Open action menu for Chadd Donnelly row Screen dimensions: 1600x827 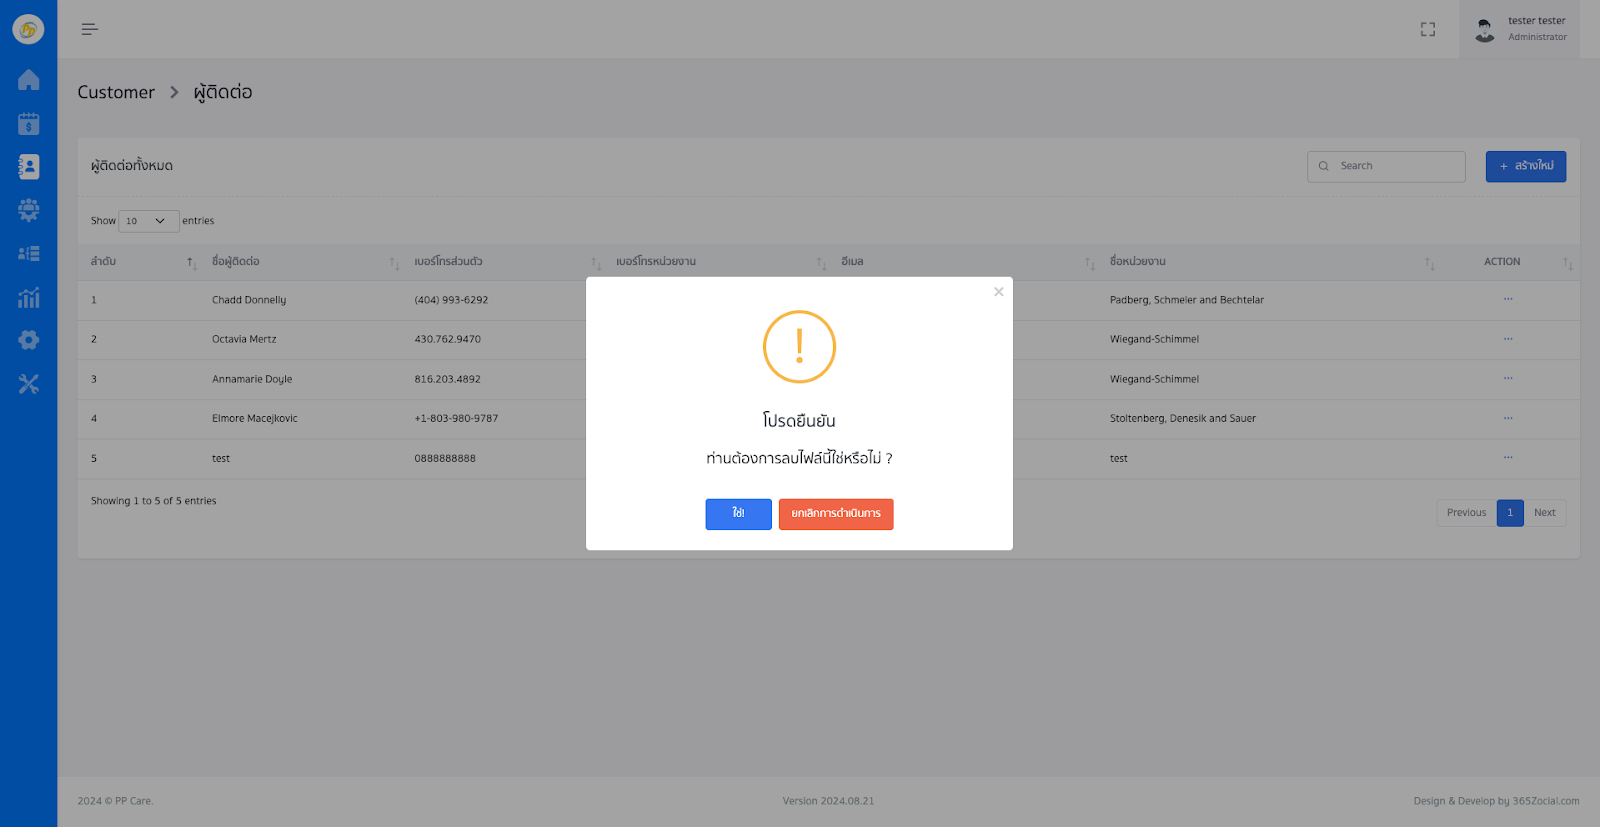pos(1508,299)
